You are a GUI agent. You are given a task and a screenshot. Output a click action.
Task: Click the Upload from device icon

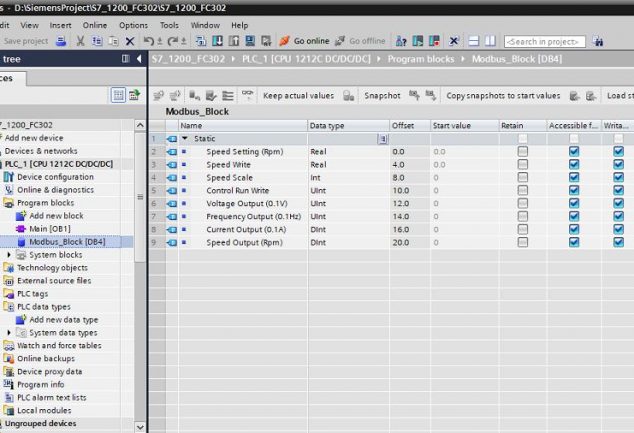pos(234,41)
